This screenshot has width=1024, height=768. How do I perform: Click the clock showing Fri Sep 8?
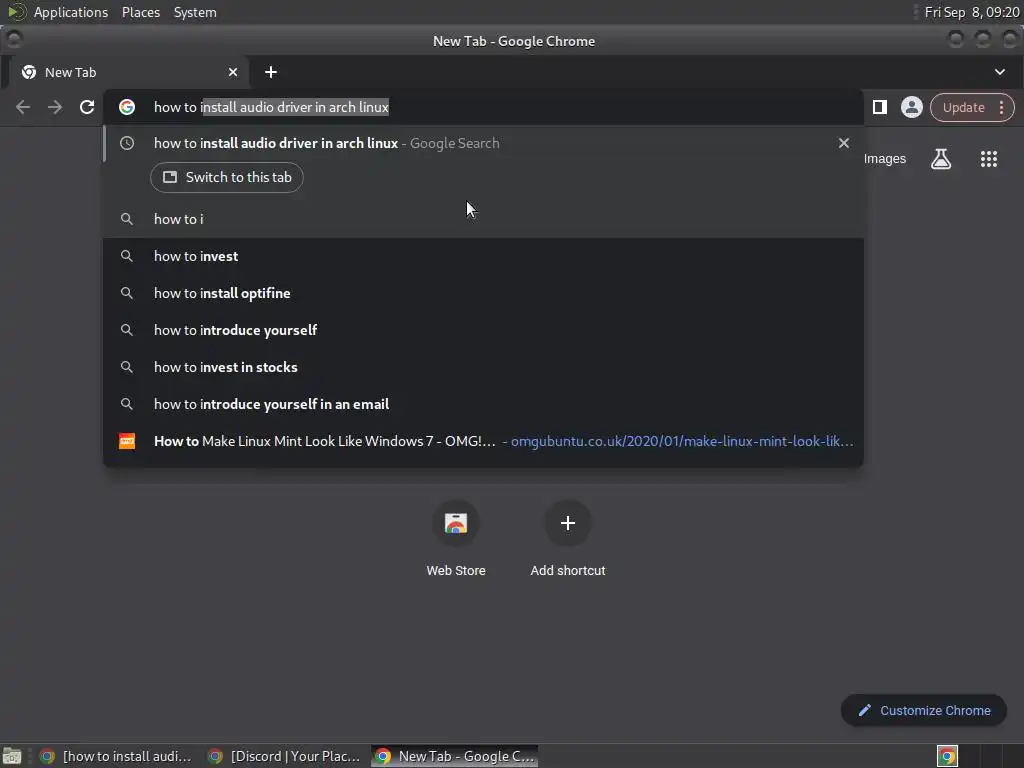[972, 12]
